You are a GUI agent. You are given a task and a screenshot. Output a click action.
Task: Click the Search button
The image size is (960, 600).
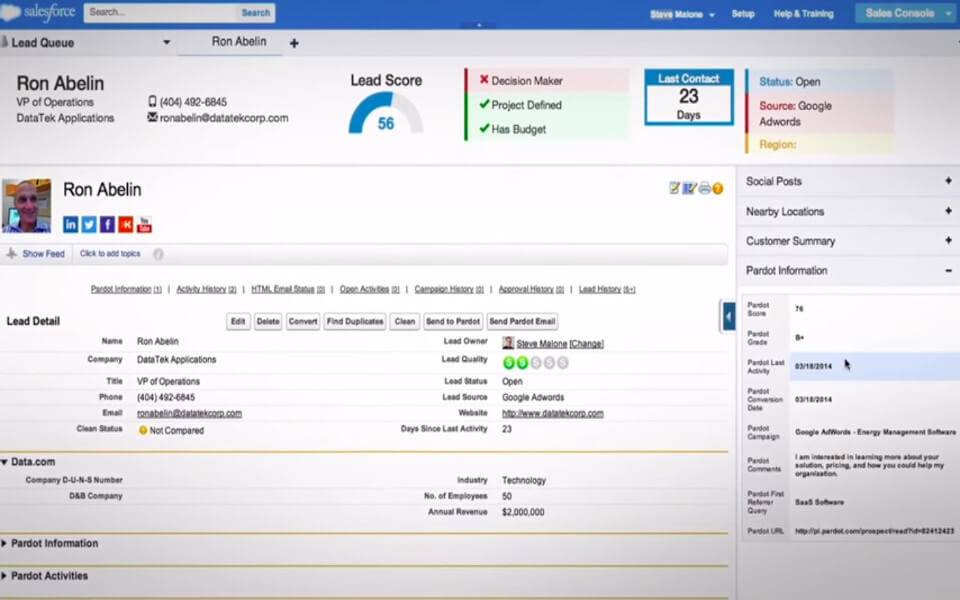point(256,12)
